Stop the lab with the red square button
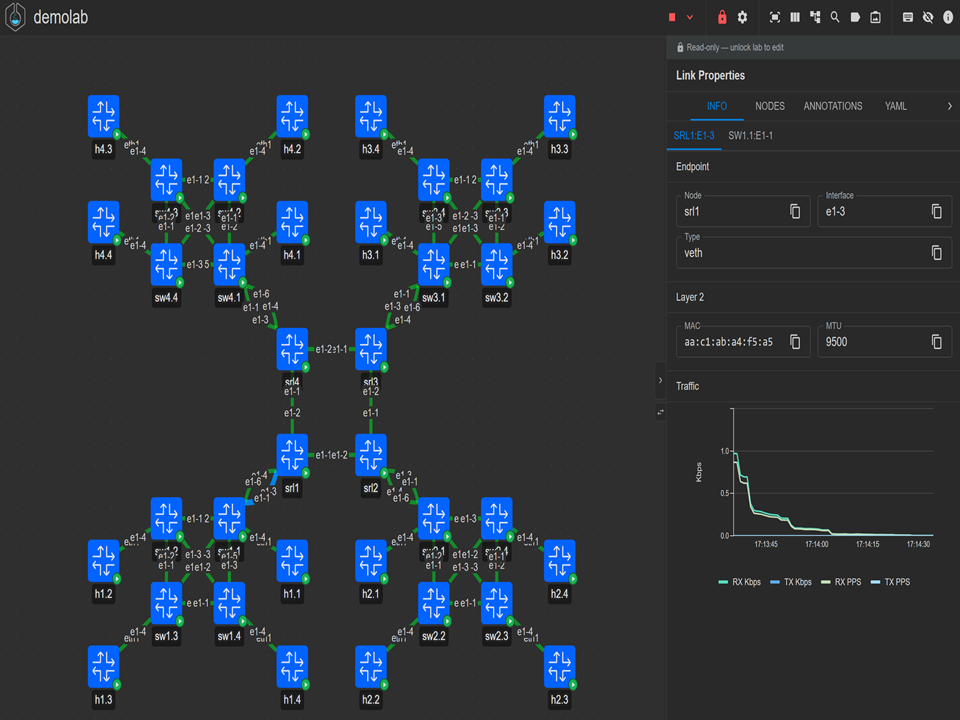960x720 pixels. tap(672, 17)
